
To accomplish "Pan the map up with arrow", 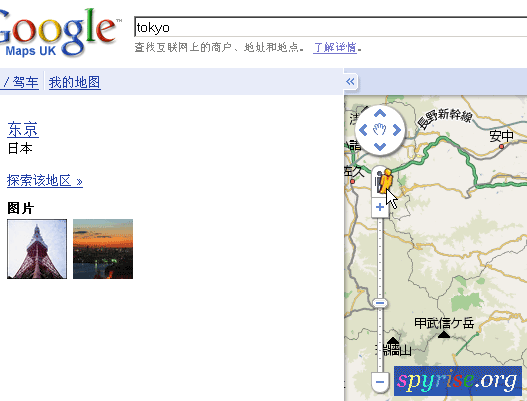I will (x=380, y=113).
